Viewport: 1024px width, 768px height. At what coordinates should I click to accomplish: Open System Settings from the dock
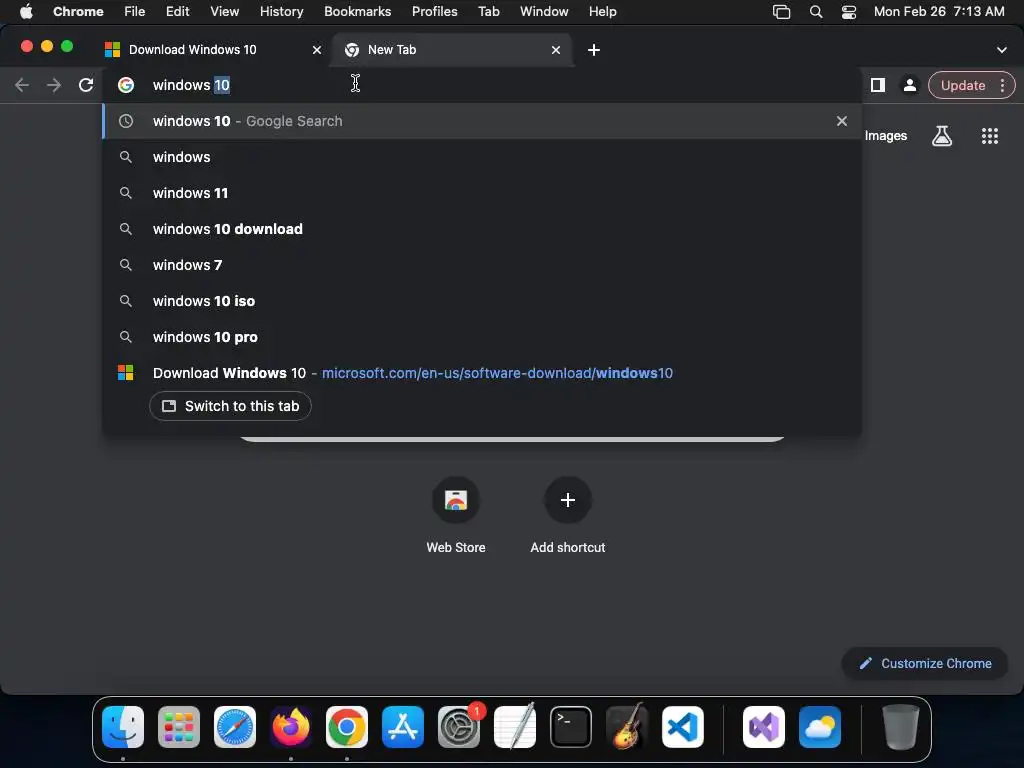click(458, 727)
